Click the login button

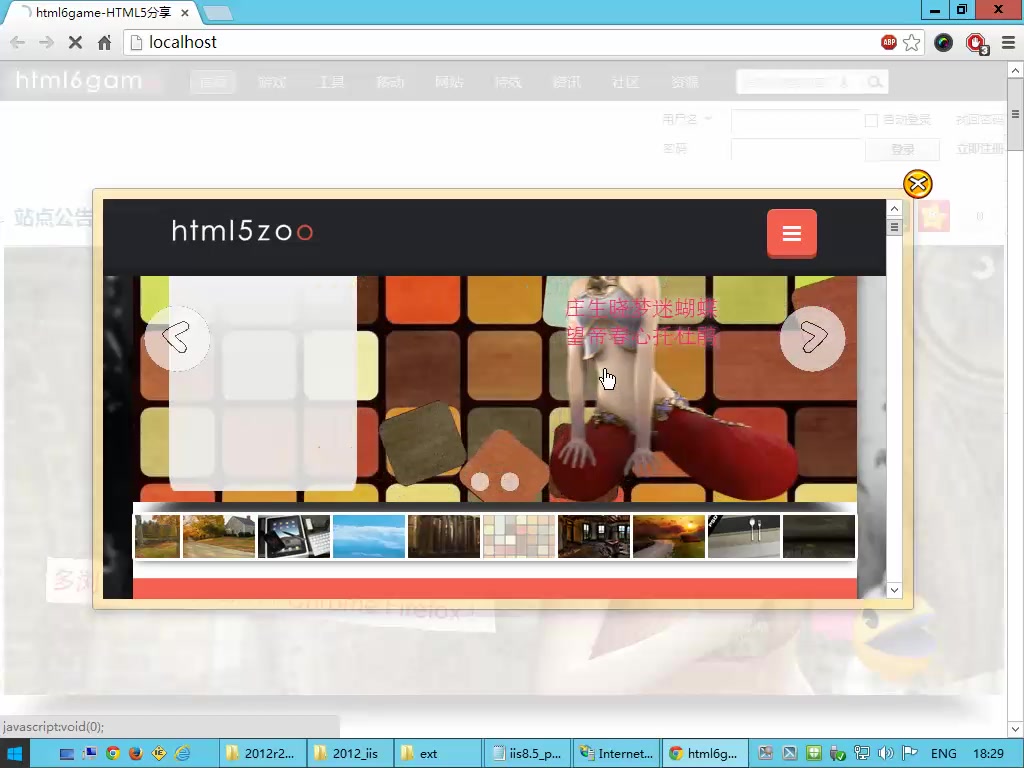(903, 150)
